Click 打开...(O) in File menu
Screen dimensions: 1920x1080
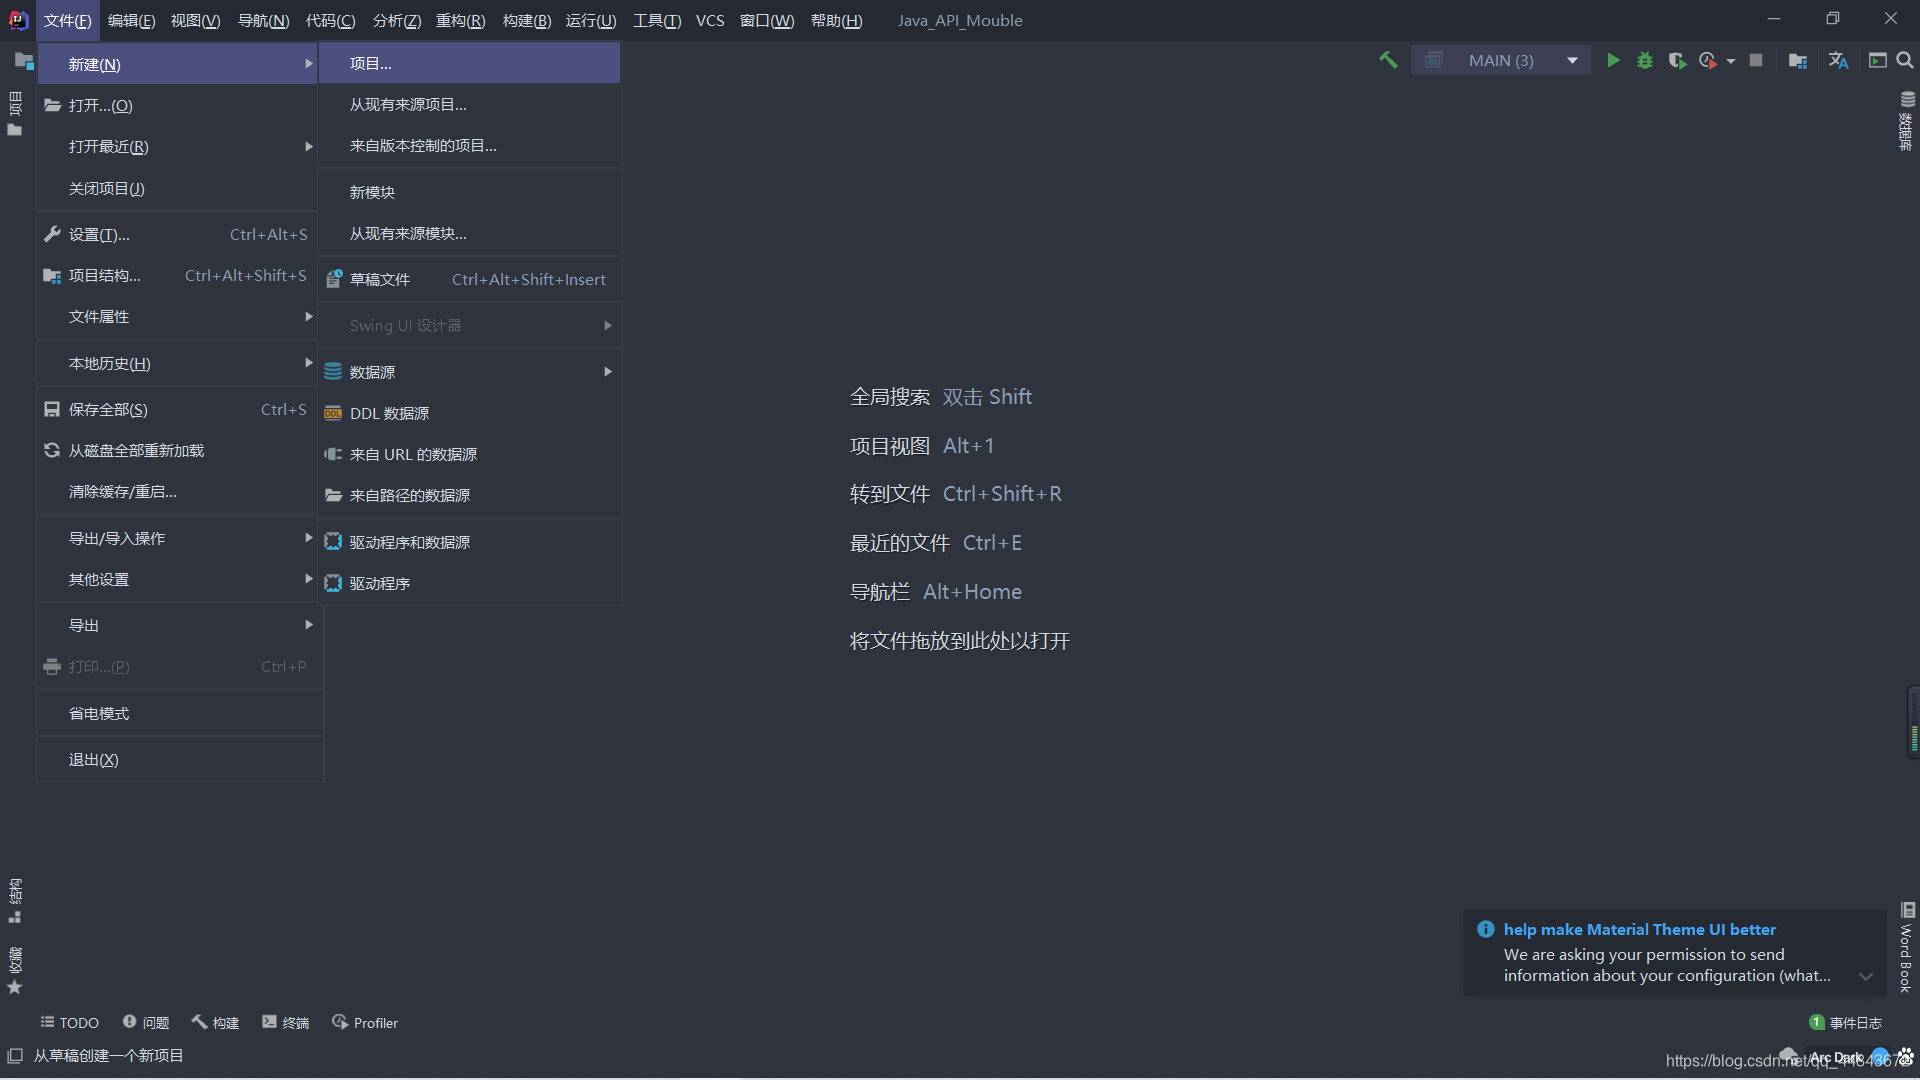point(178,106)
